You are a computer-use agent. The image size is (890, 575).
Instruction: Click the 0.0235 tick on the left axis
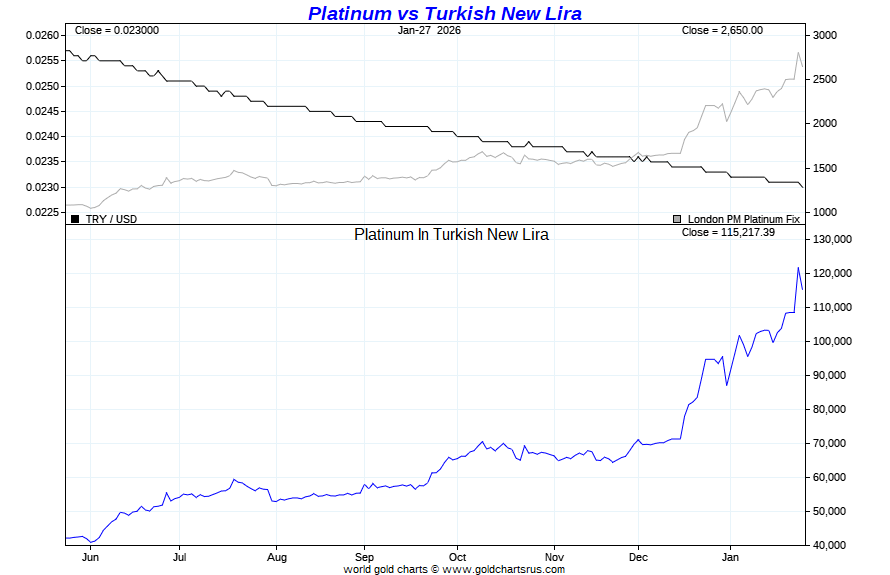(x=42, y=162)
